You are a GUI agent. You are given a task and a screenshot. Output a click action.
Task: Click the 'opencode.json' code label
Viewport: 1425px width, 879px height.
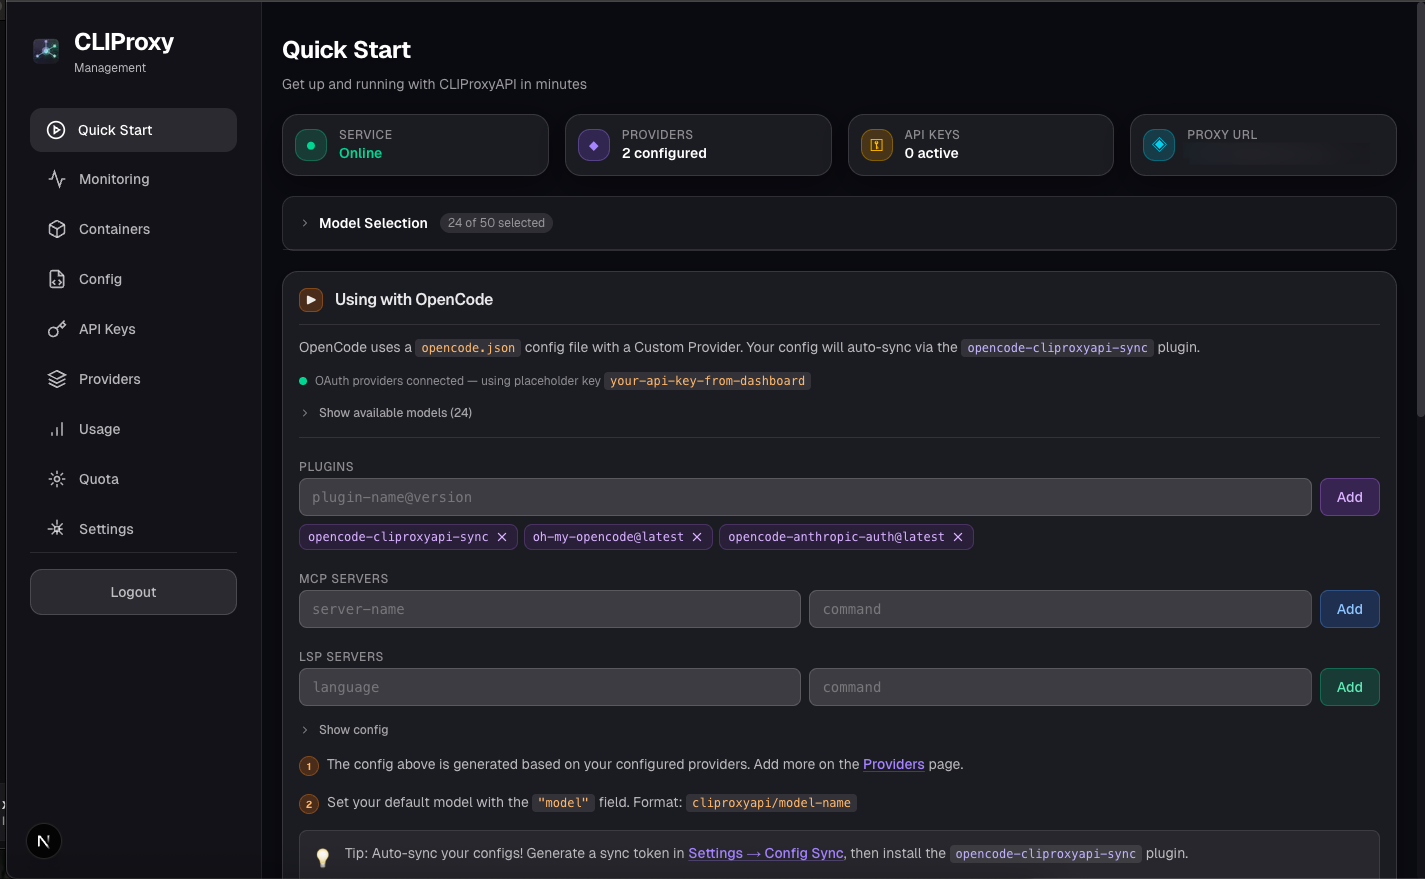468,348
